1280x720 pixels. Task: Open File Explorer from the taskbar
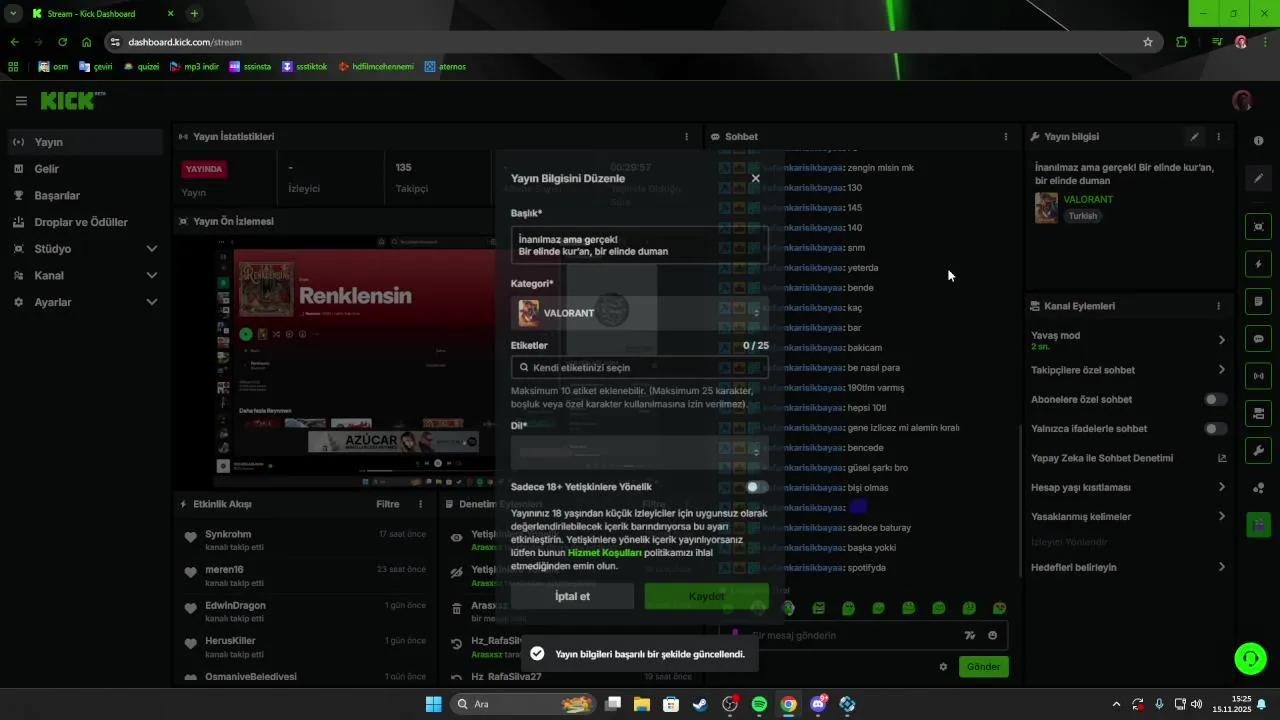tap(641, 704)
